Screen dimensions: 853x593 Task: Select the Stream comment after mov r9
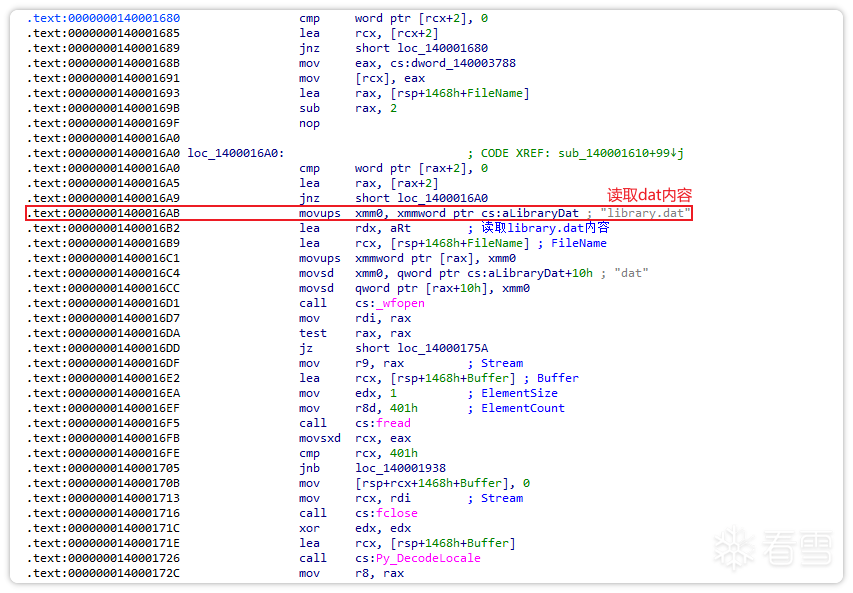pos(502,363)
